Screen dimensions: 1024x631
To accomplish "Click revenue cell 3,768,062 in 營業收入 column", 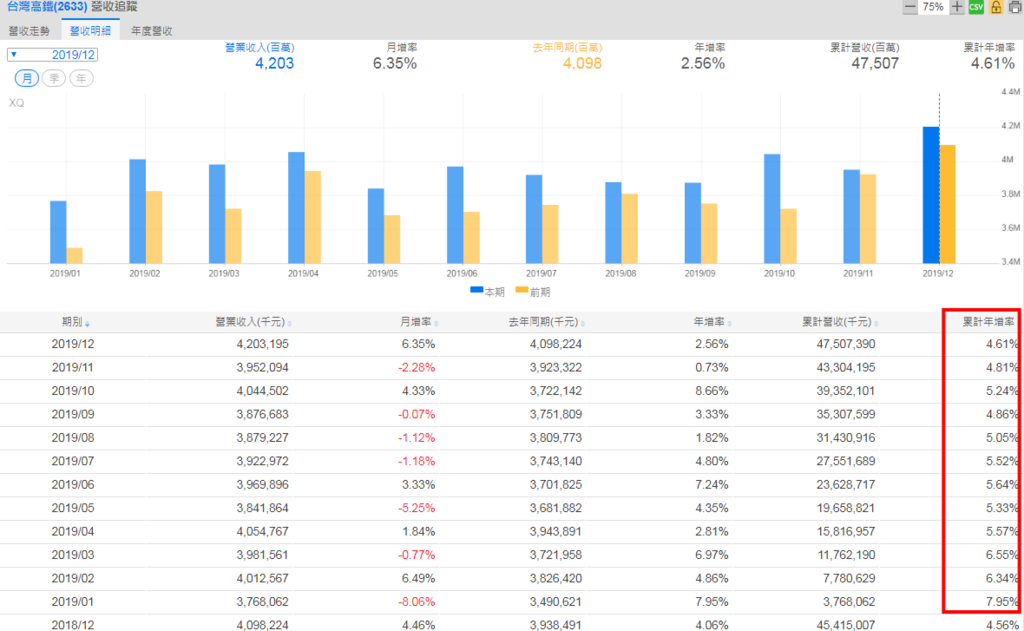I will click(263, 602).
